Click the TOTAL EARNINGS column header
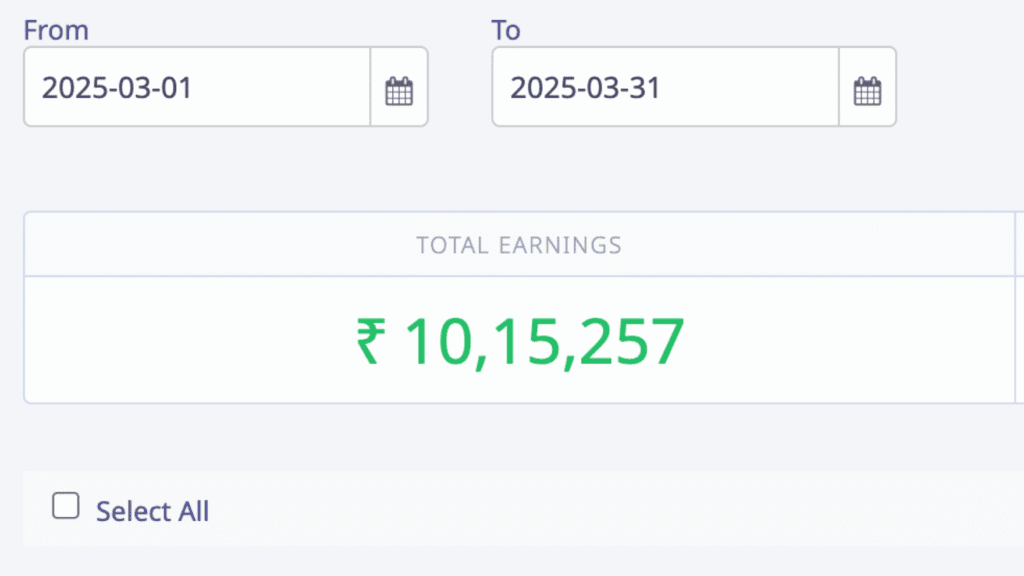This screenshot has width=1024, height=576. (519, 245)
